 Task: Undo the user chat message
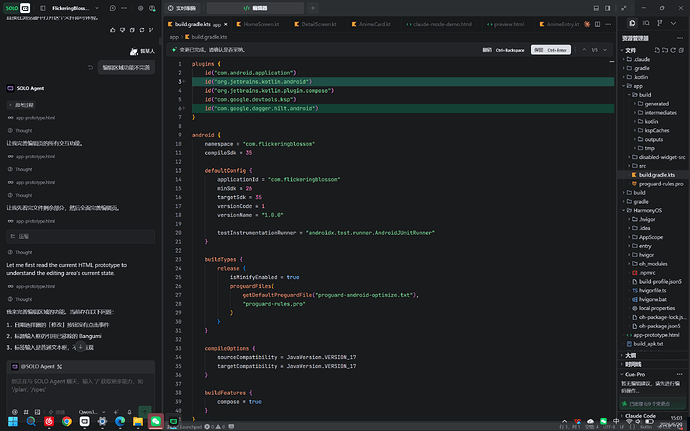point(90,67)
